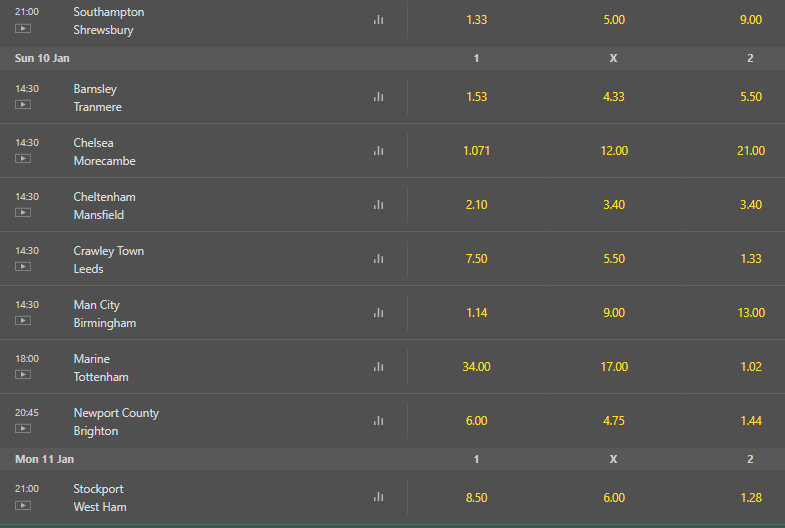Click live stream icon under Barnsley 14:30
This screenshot has width=785, height=528.
click(23, 105)
